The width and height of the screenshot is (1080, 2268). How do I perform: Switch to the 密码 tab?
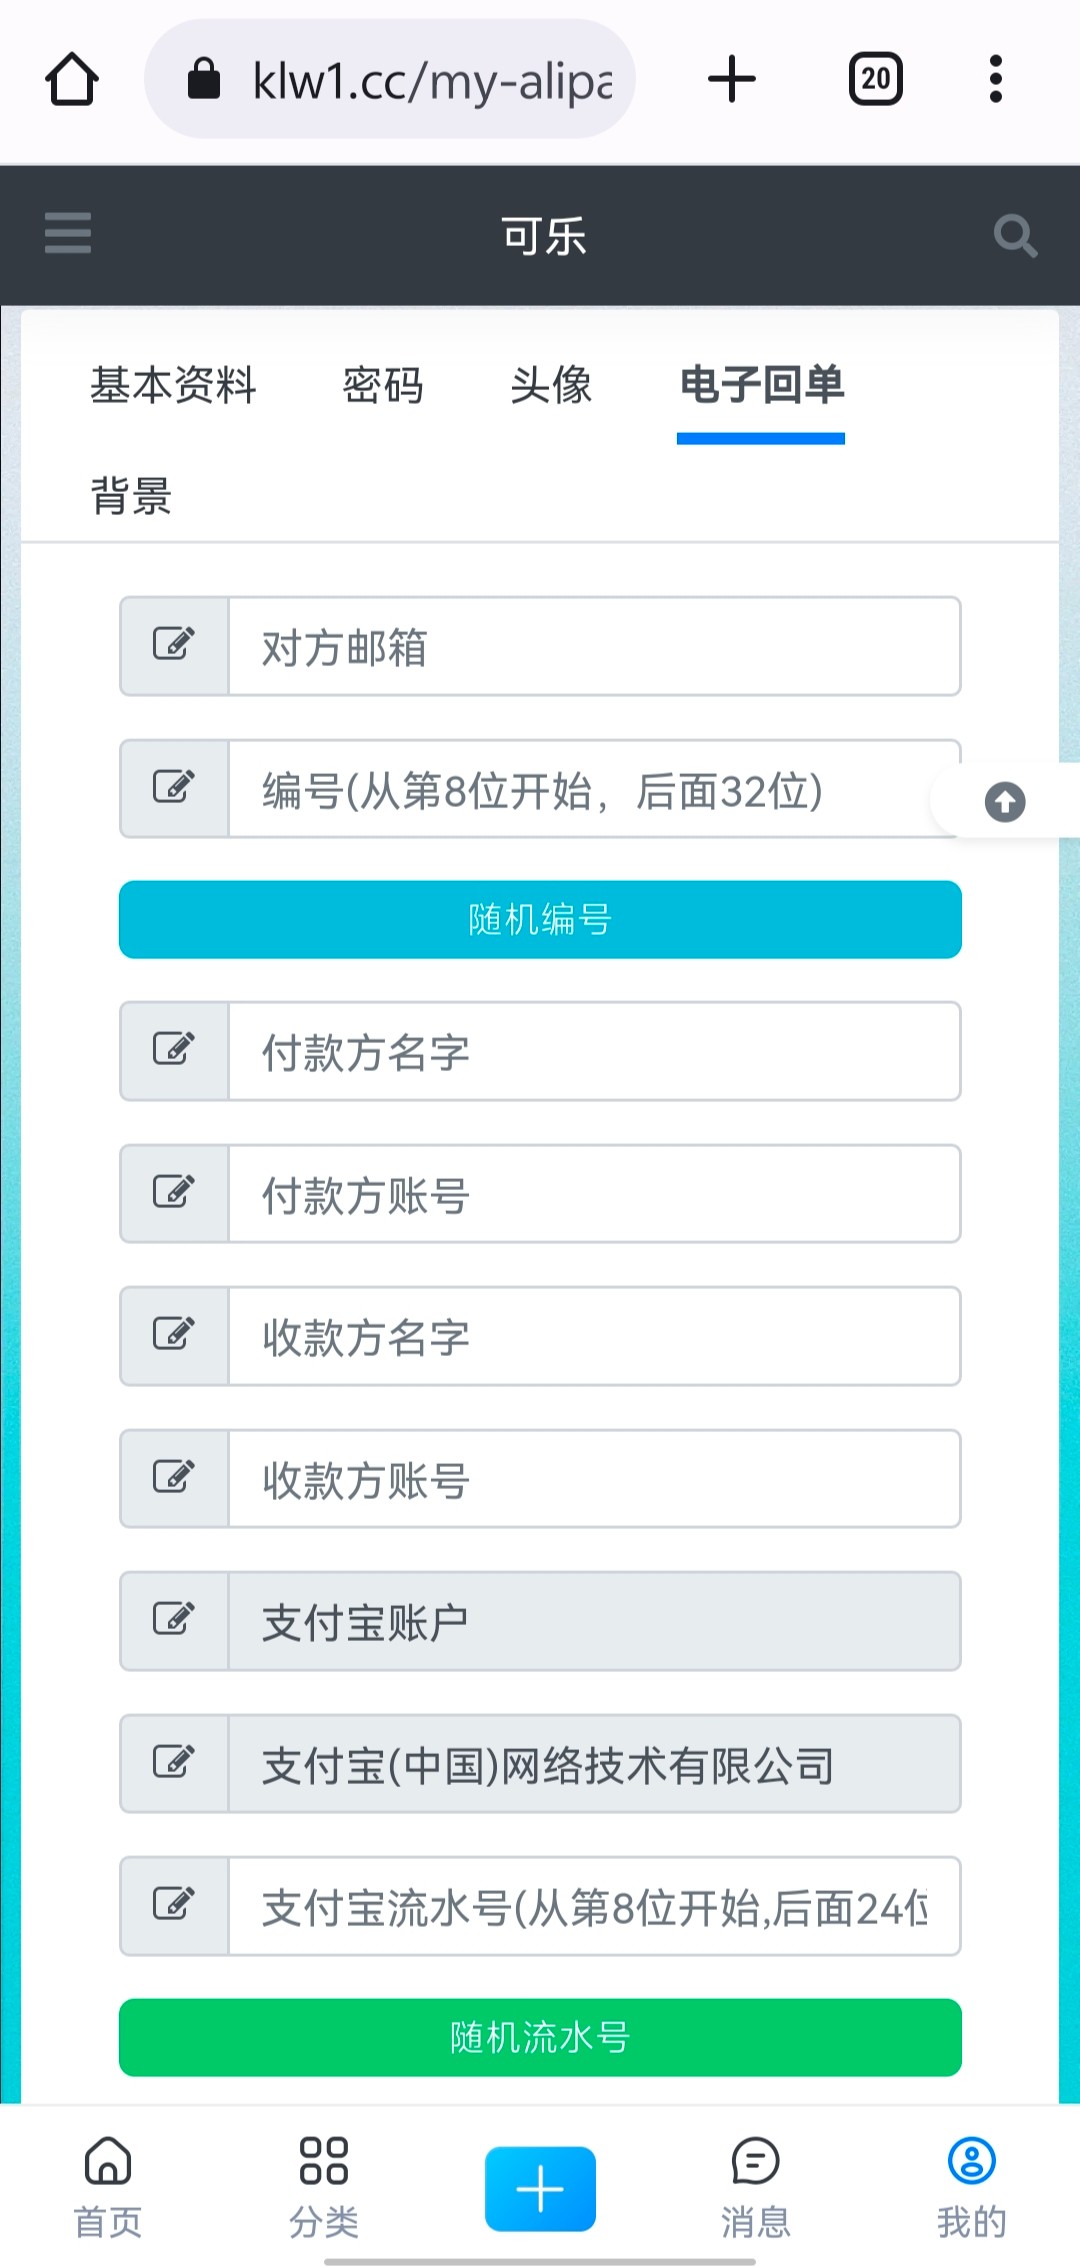point(383,386)
